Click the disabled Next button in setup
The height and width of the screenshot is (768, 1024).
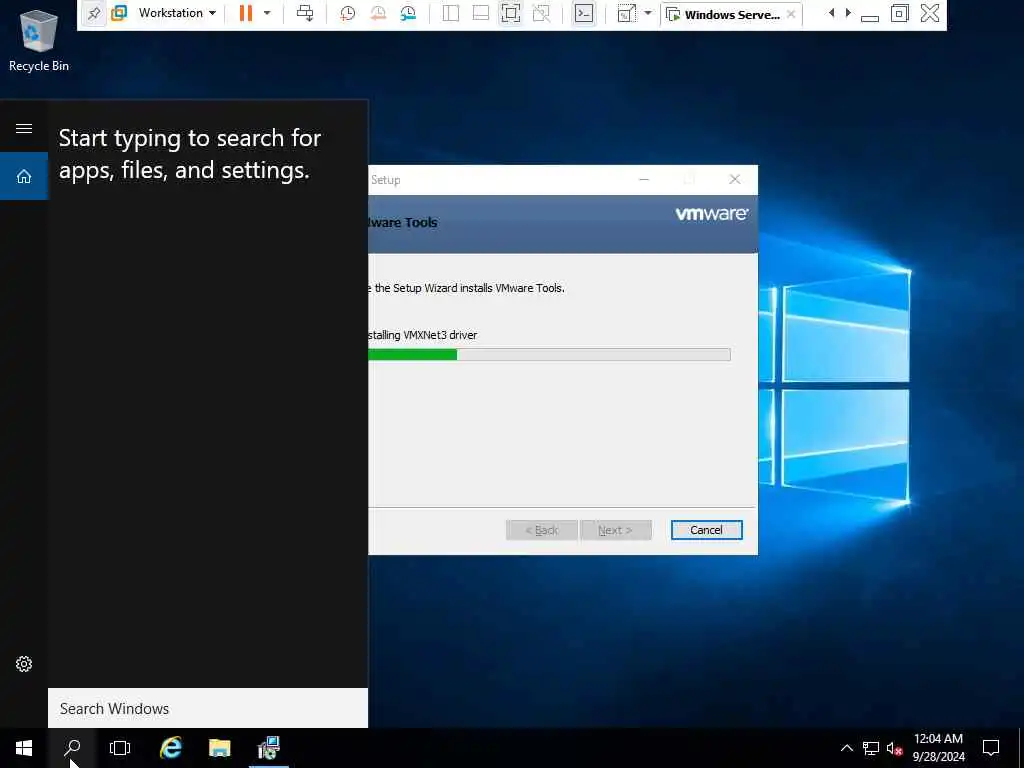[x=616, y=530]
